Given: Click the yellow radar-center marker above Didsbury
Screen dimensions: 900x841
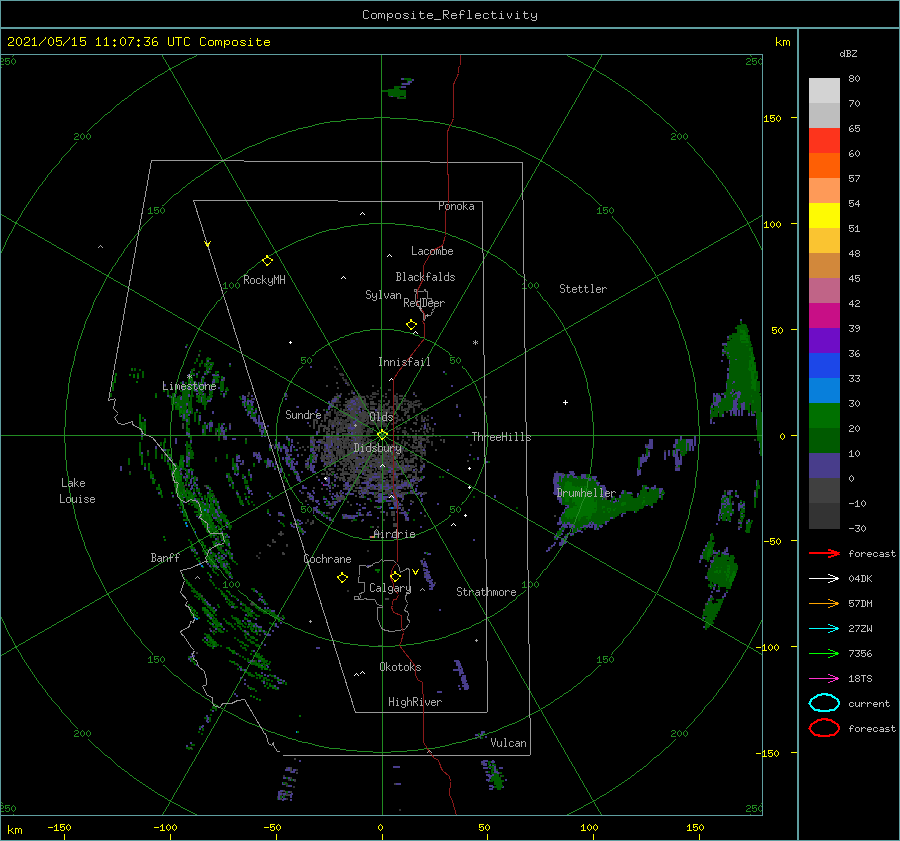Looking at the screenshot, I should [x=382, y=435].
